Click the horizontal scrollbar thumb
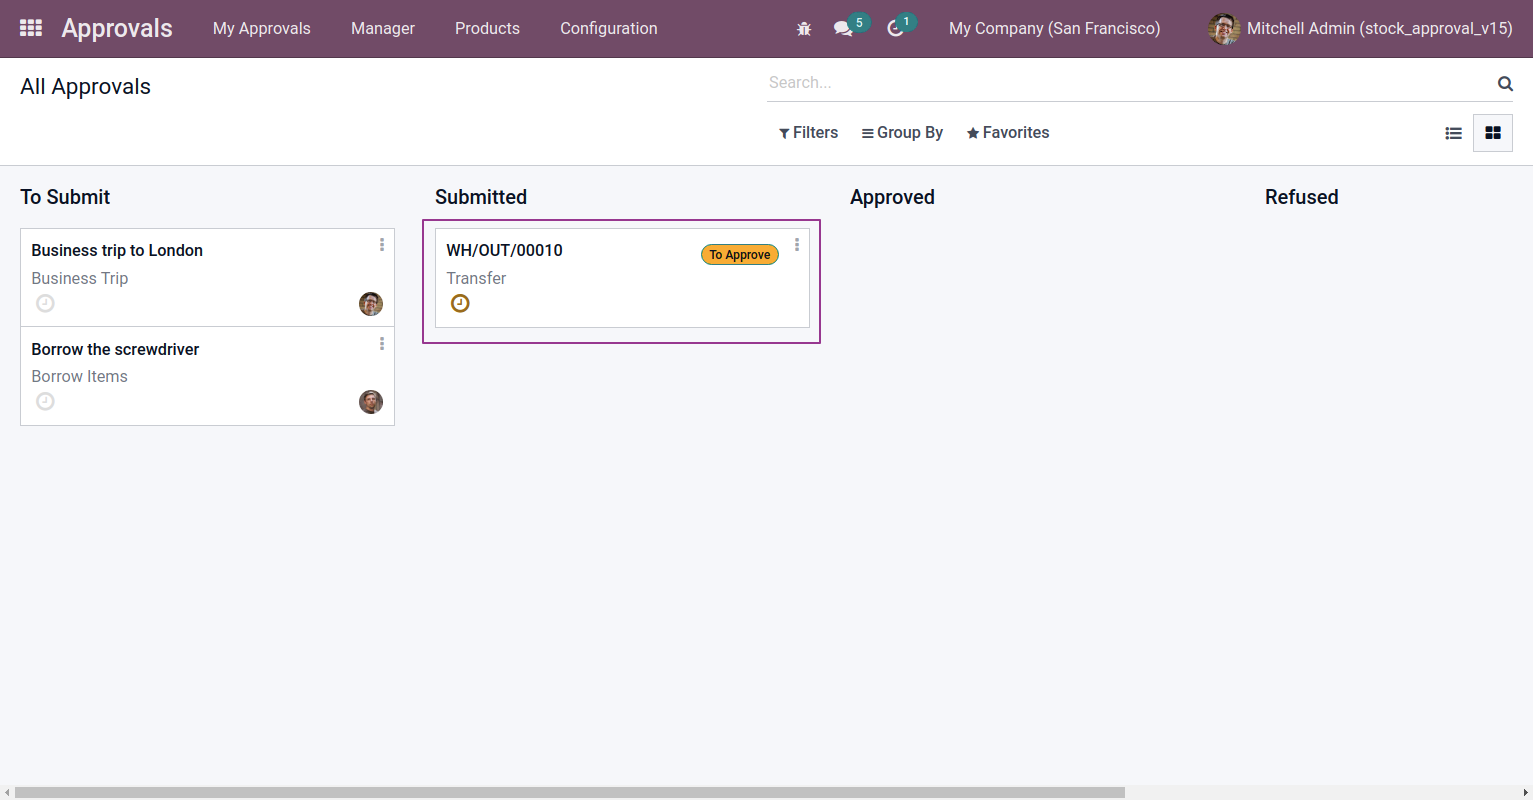Viewport: 1533px width, 800px height. pyautogui.click(x=570, y=792)
